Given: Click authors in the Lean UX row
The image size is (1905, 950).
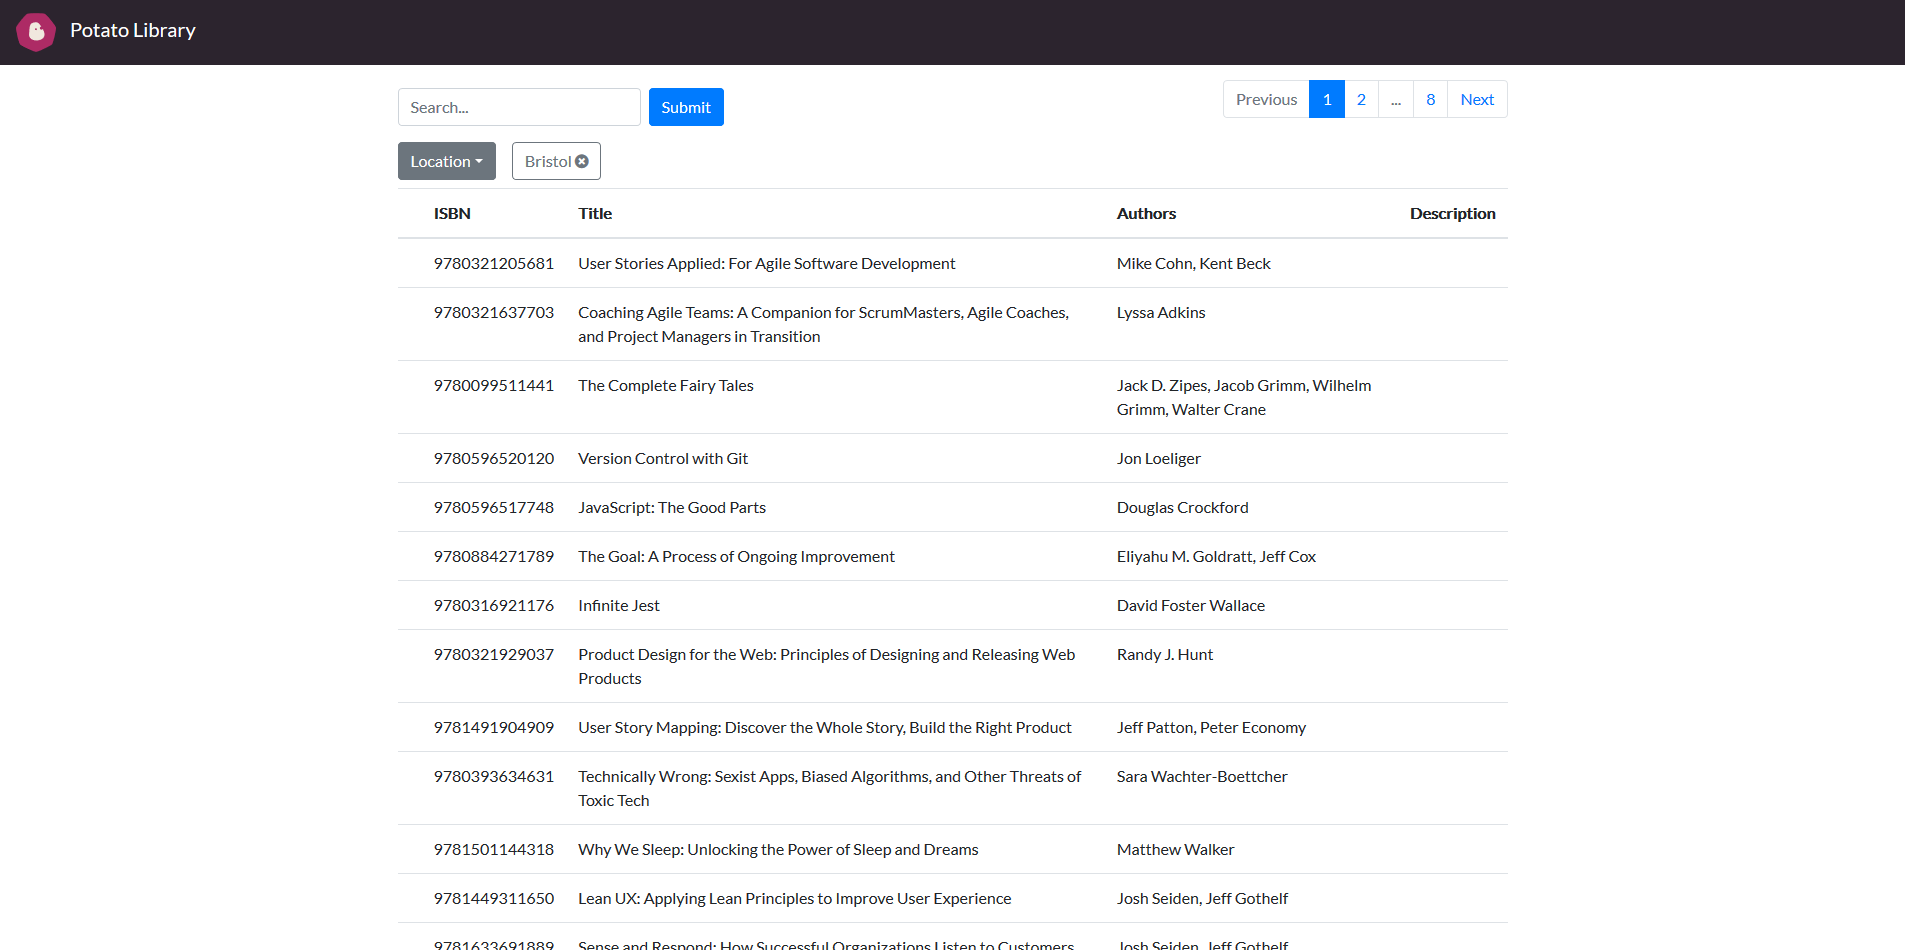Looking at the screenshot, I should (1202, 898).
